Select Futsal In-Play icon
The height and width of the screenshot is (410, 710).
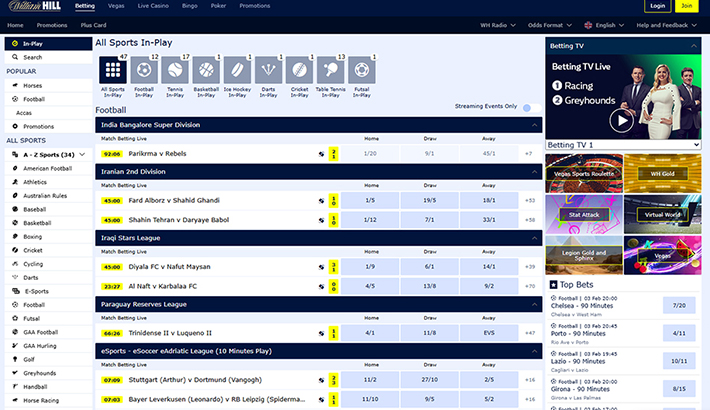pos(361,70)
